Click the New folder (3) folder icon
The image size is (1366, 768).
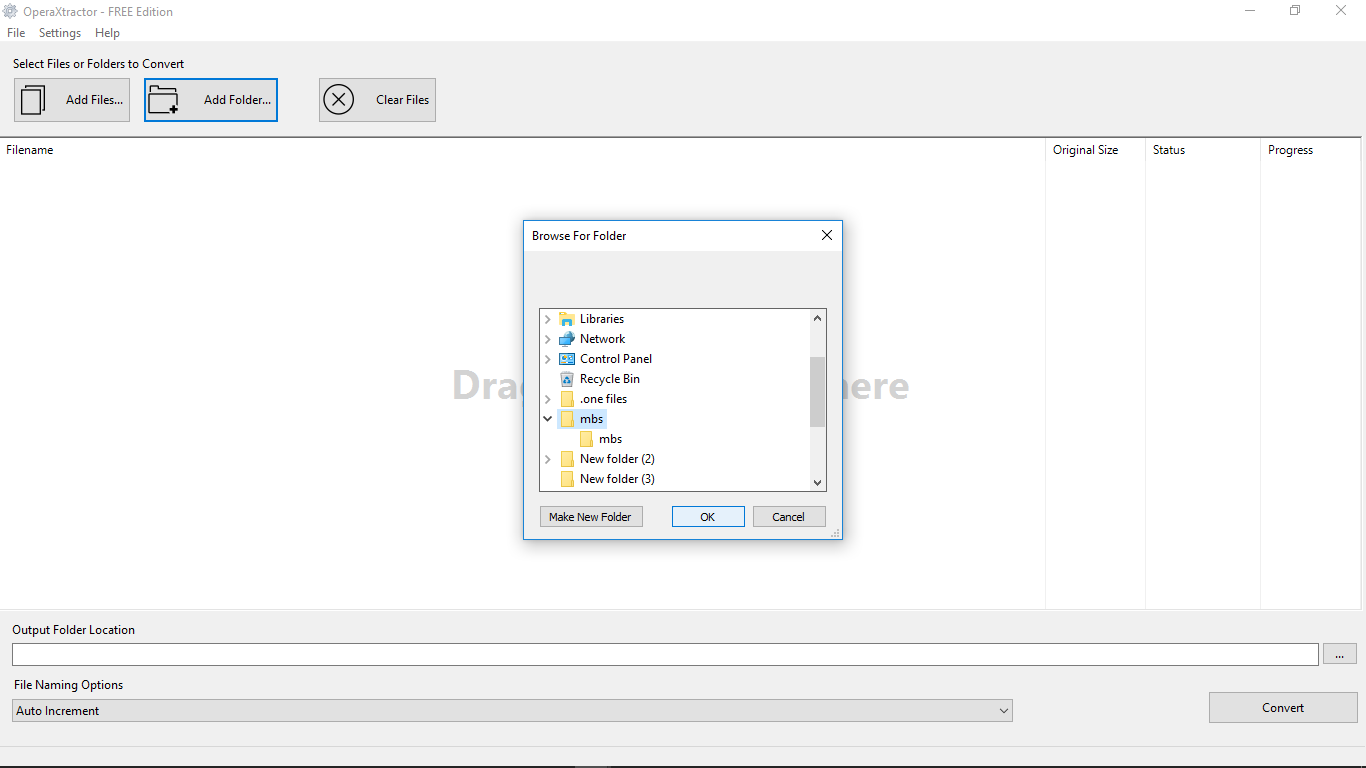[567, 479]
